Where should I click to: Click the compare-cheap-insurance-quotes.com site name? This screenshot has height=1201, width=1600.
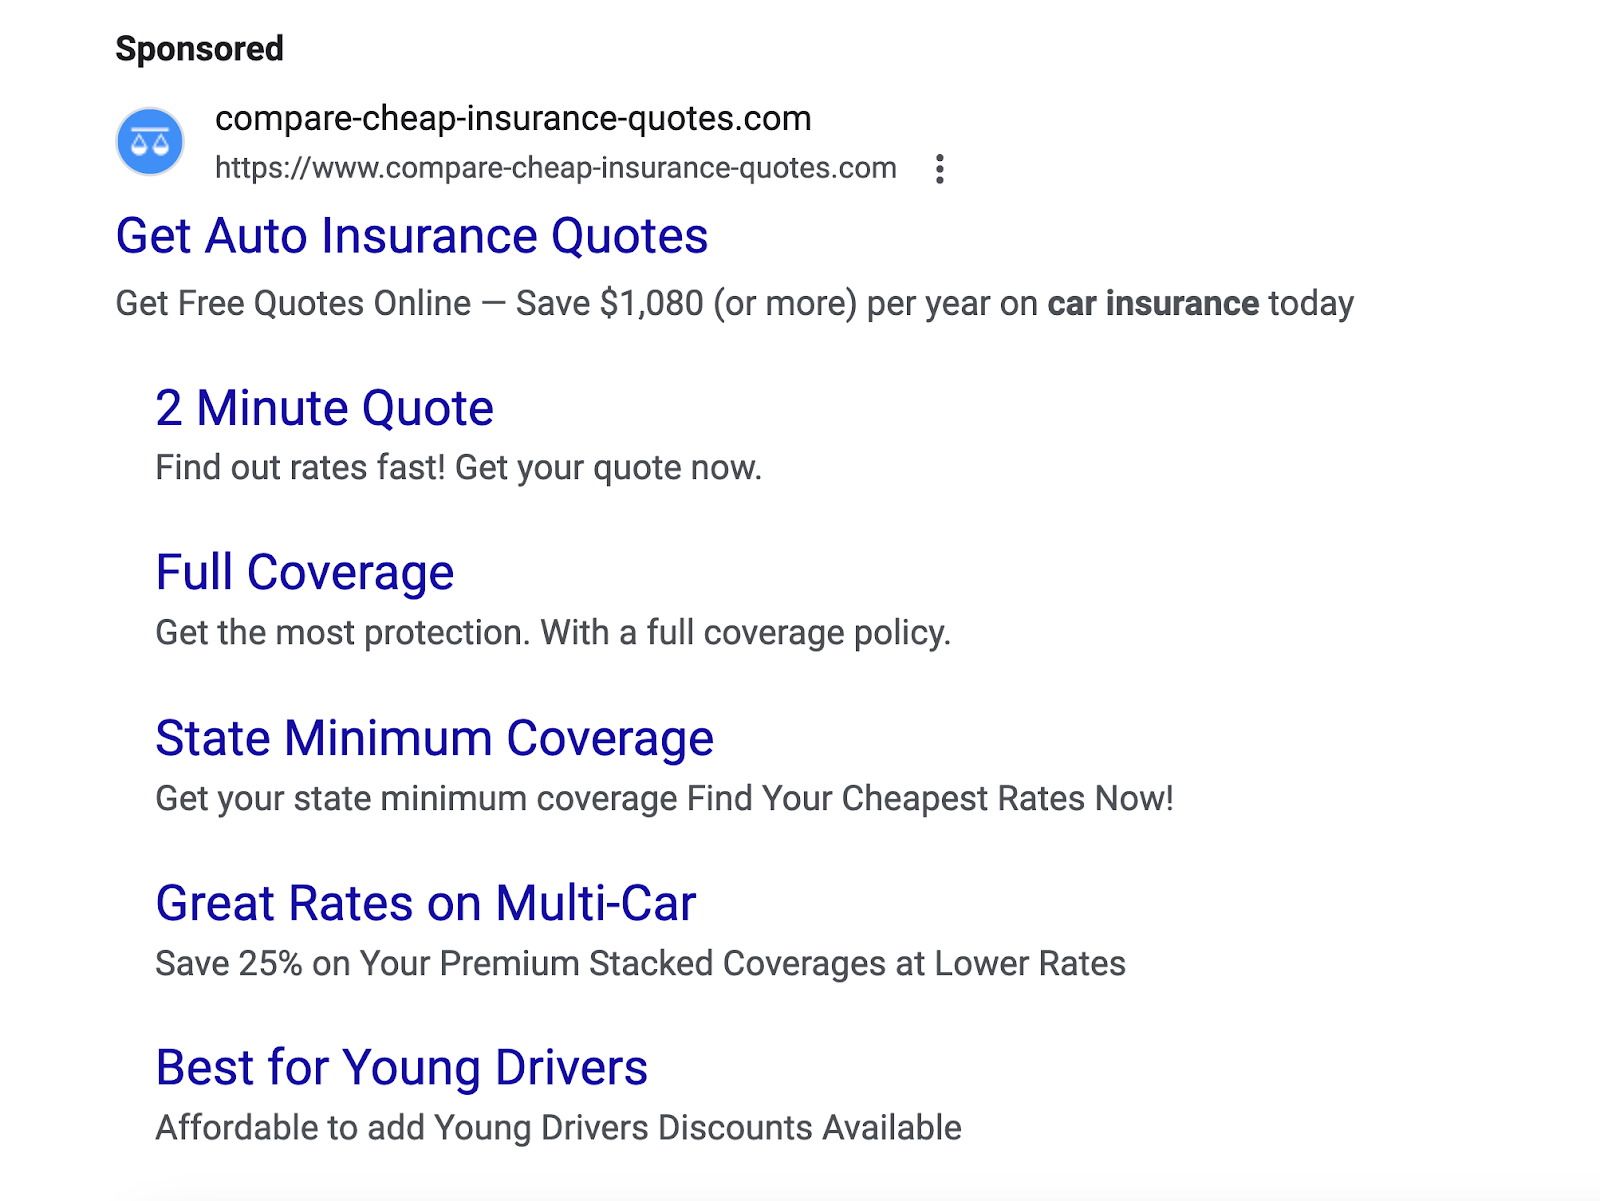[512, 118]
